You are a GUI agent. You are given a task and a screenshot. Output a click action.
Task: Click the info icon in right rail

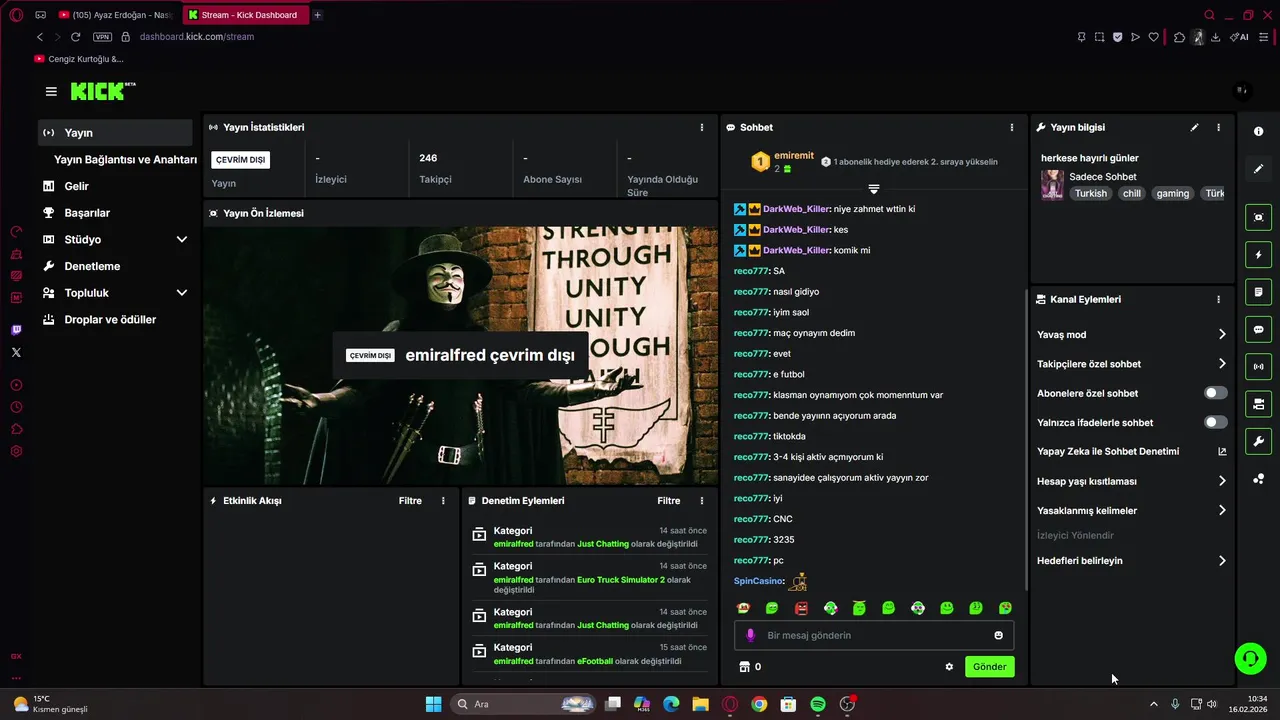pyautogui.click(x=1259, y=131)
